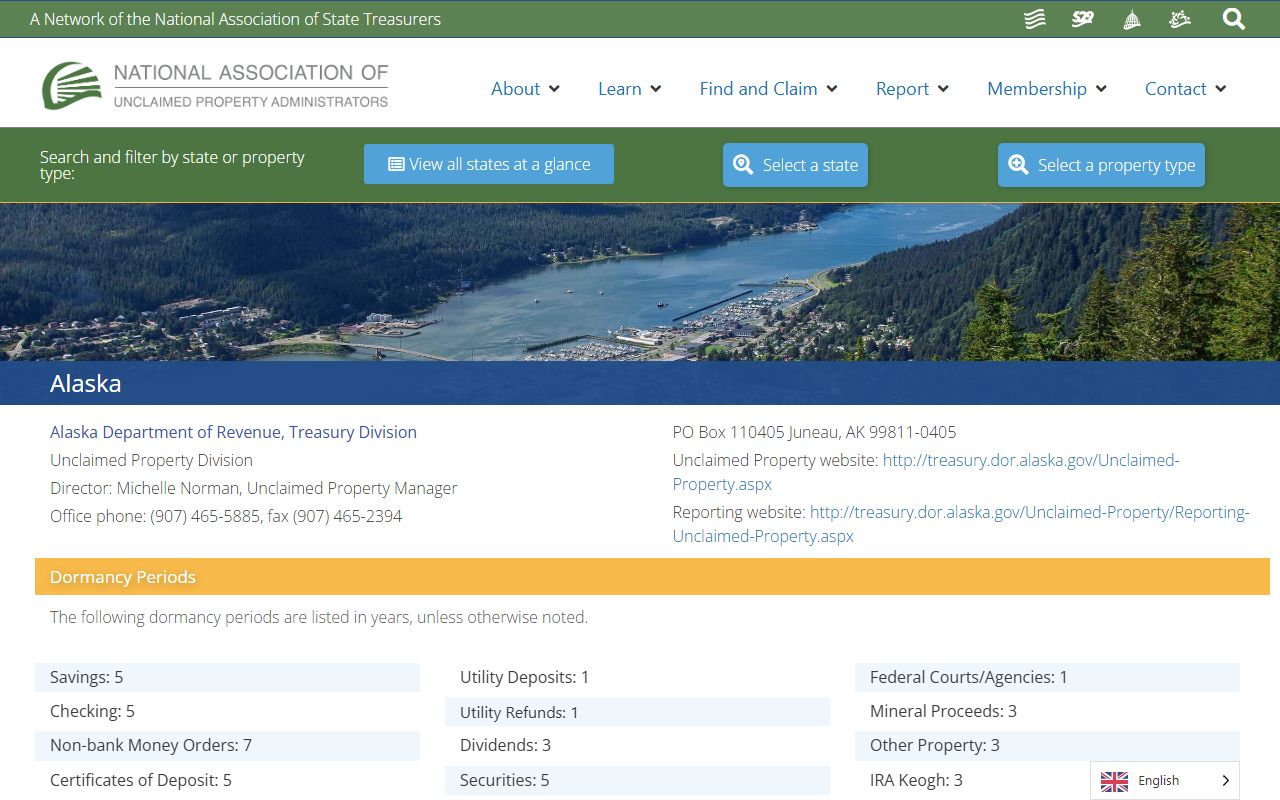This screenshot has width=1280, height=800.
Task: Click the dormancy periods explanatory note
Action: pyautogui.click(x=319, y=617)
